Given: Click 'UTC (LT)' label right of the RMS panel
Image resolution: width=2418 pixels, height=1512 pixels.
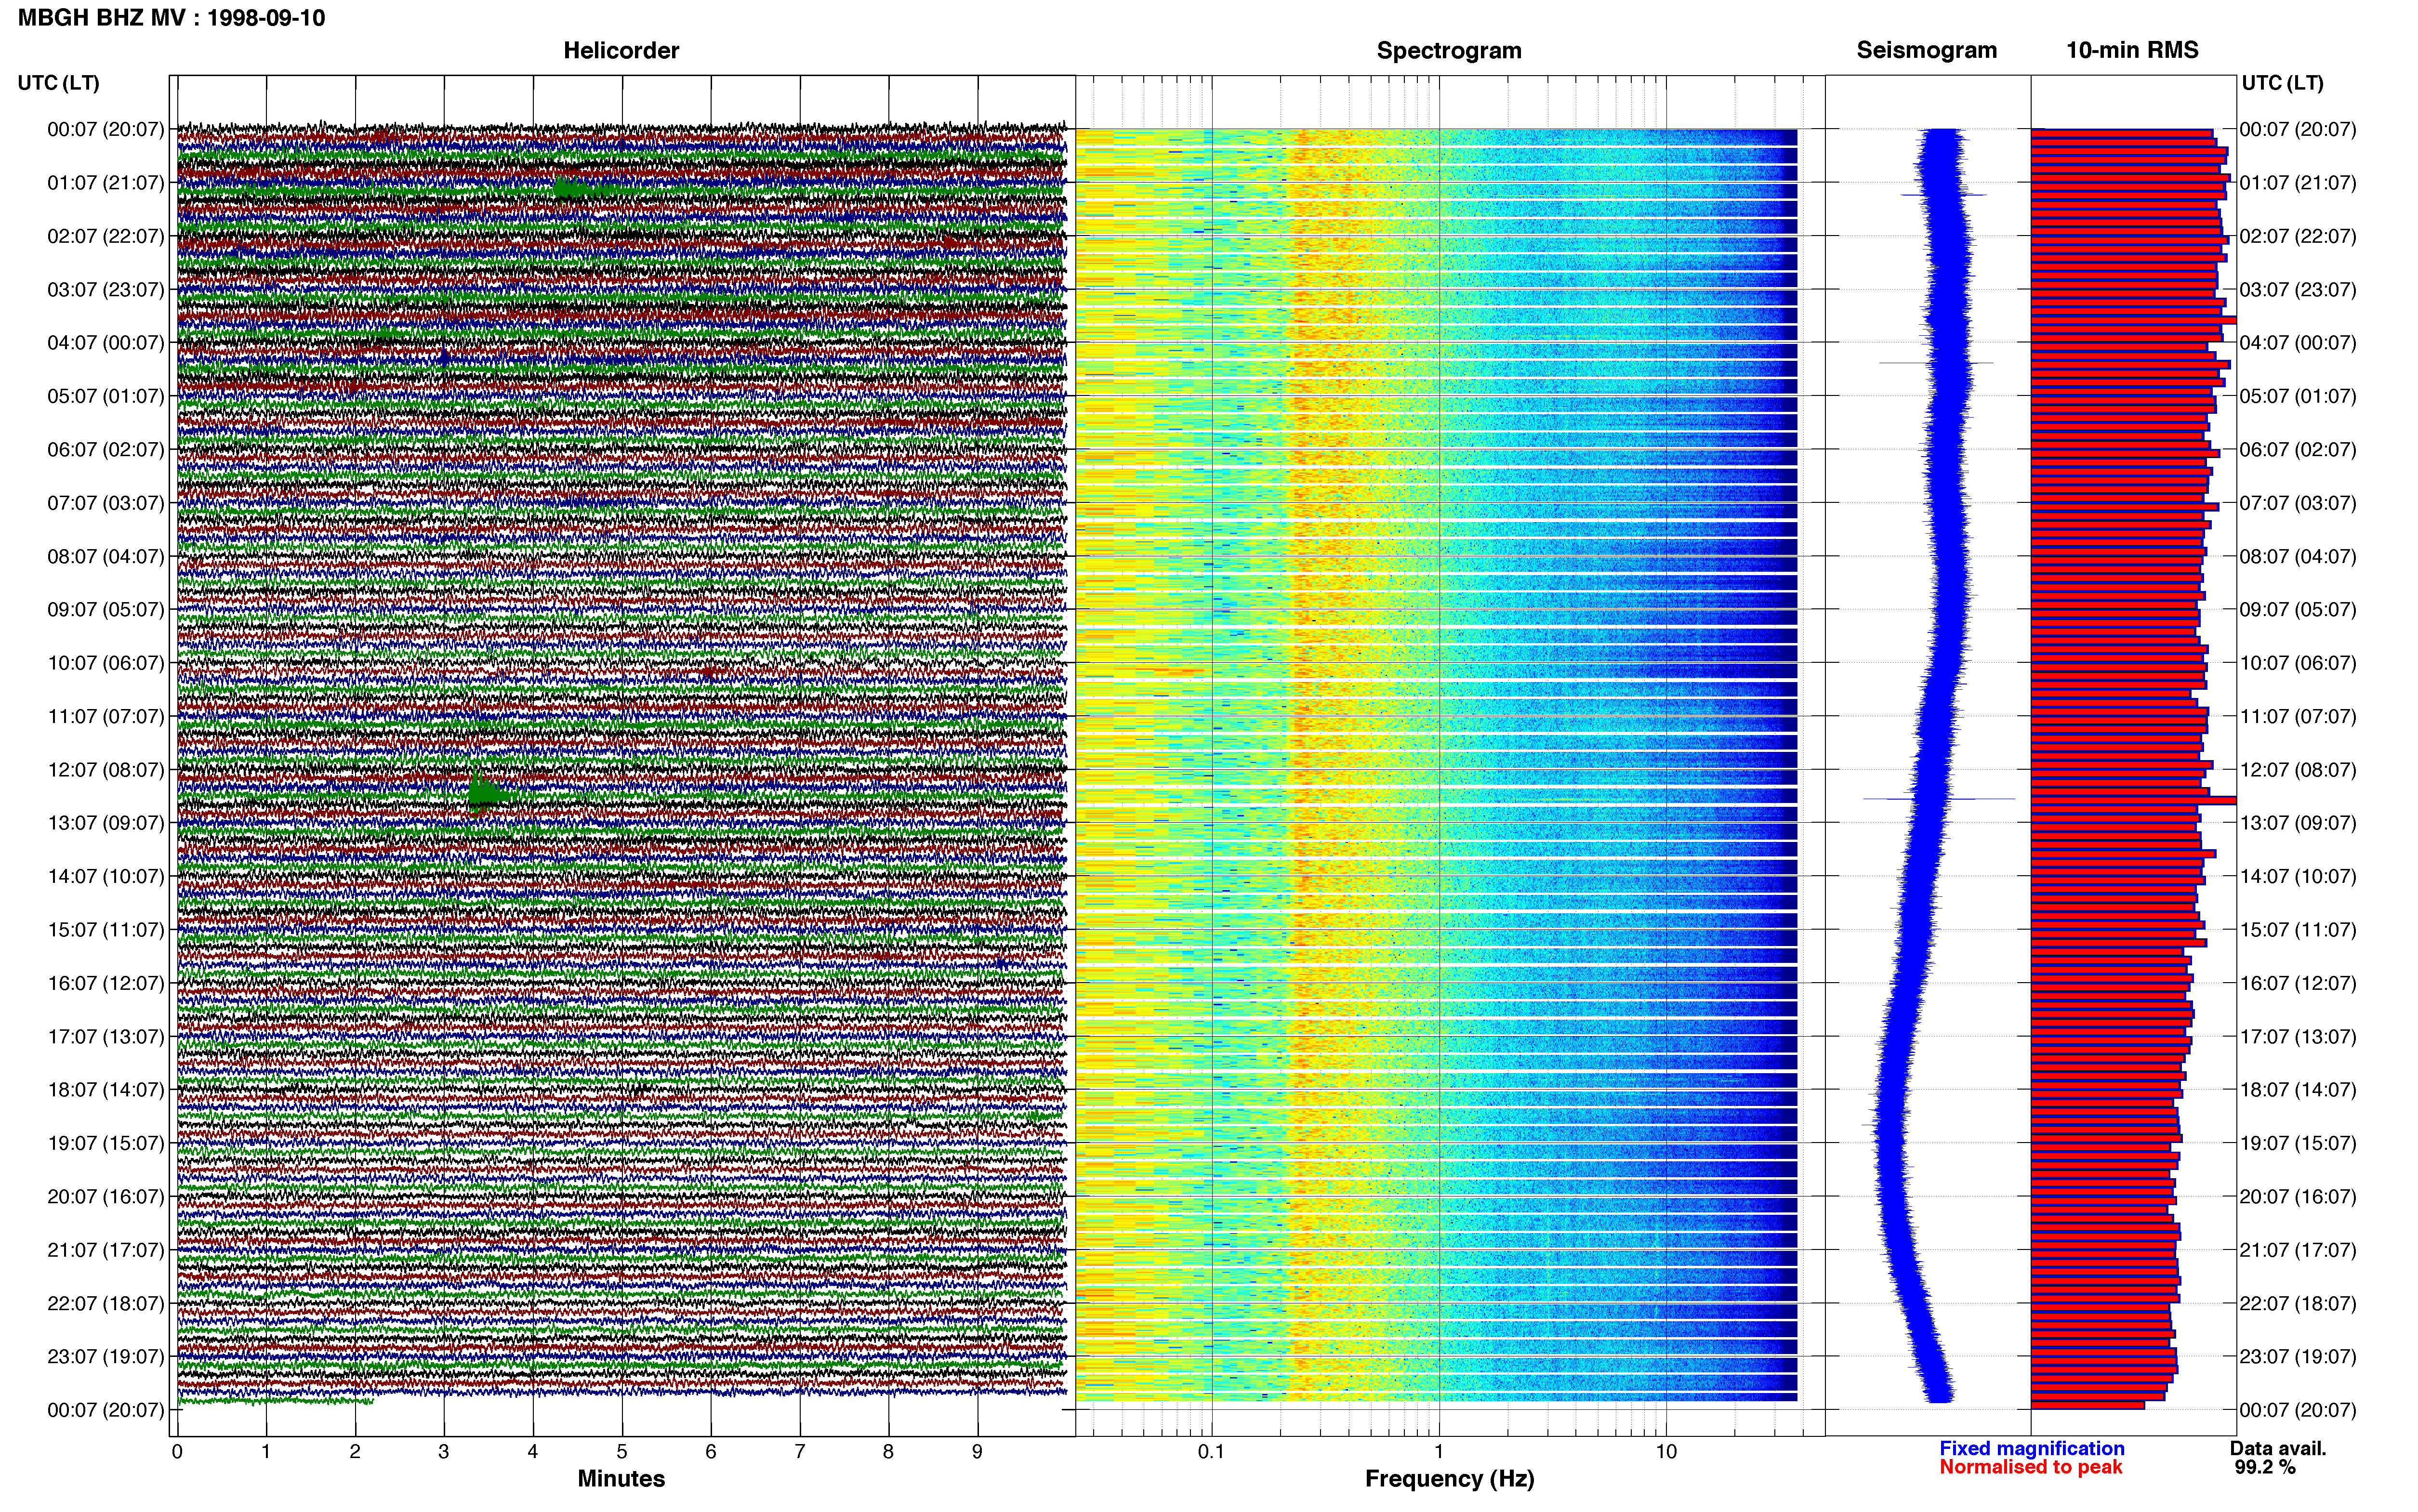Looking at the screenshot, I should (x=2282, y=83).
